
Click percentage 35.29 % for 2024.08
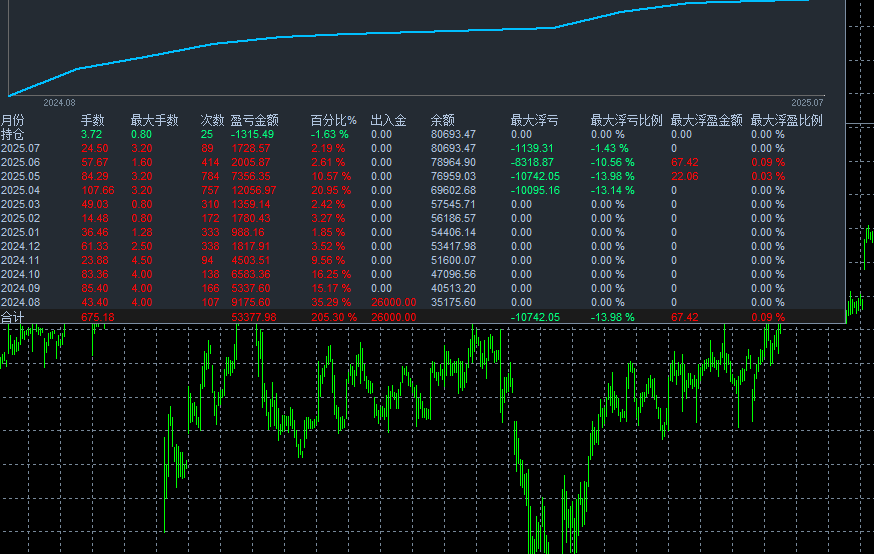(331, 302)
